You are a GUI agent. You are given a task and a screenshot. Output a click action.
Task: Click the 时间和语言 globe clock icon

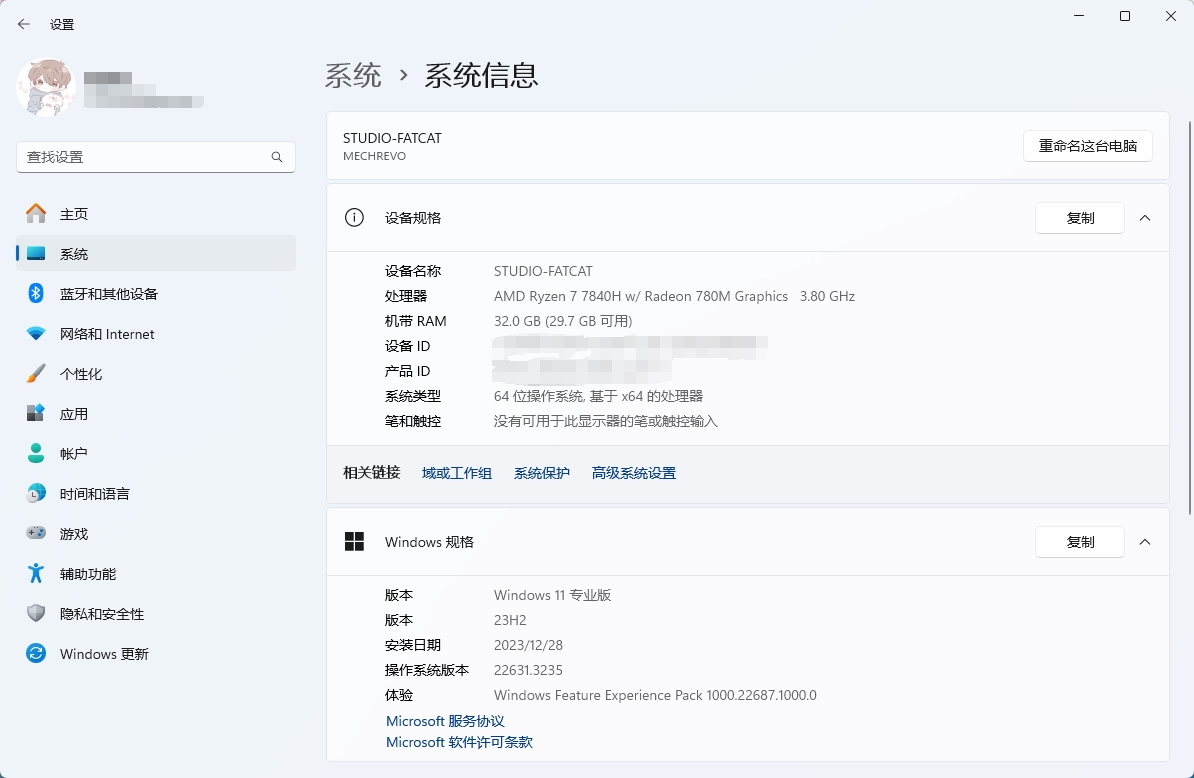point(36,493)
